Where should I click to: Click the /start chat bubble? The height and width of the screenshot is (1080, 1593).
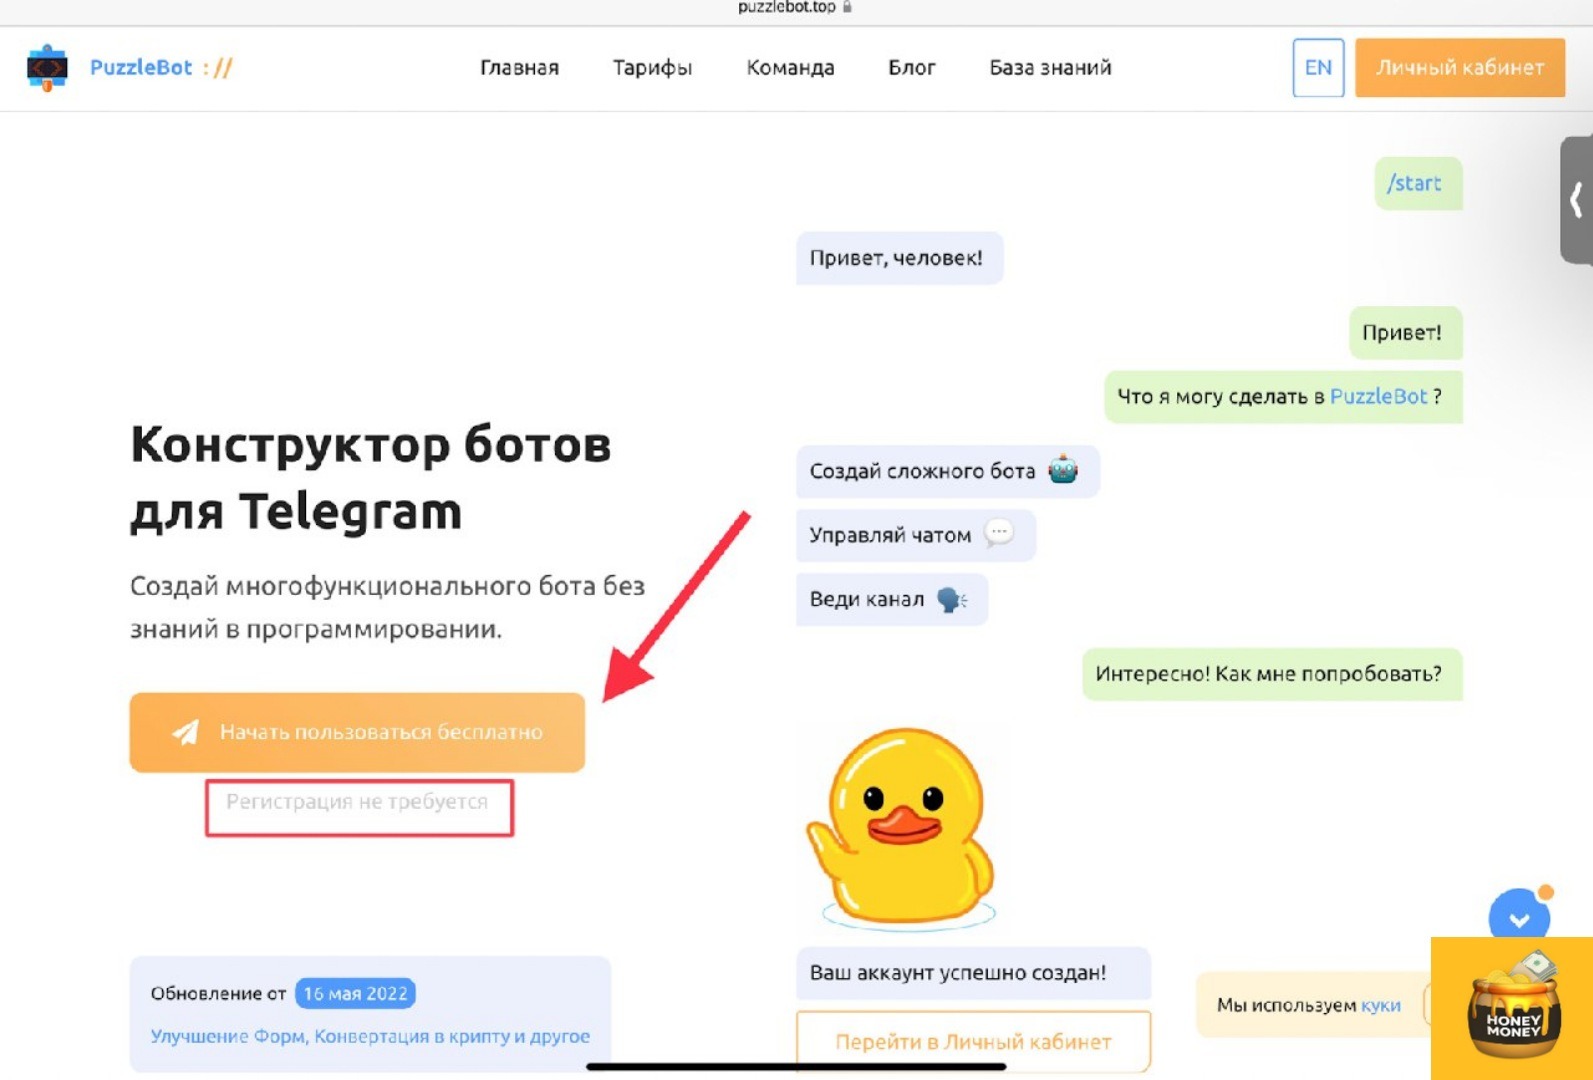[x=1418, y=184]
